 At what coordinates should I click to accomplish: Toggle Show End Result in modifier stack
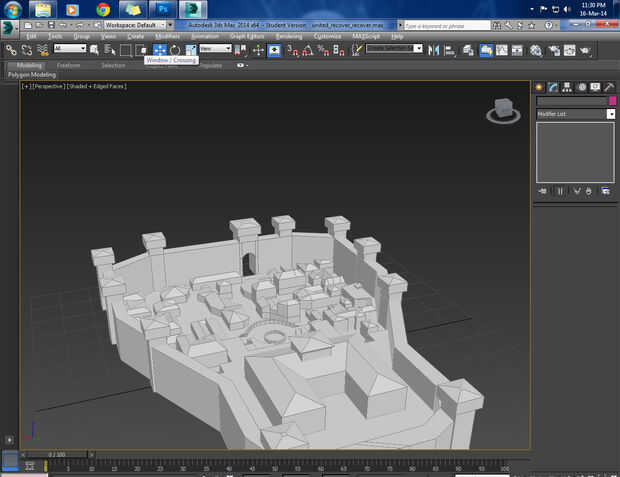pos(559,190)
